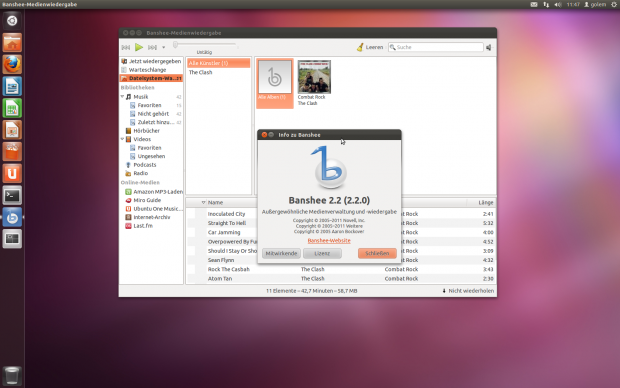Open the Ungesehen video list
This screenshot has width=620, height=388.
[151, 156]
